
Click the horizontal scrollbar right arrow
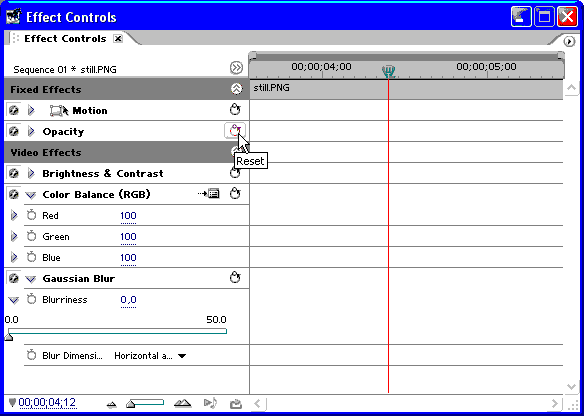point(555,403)
